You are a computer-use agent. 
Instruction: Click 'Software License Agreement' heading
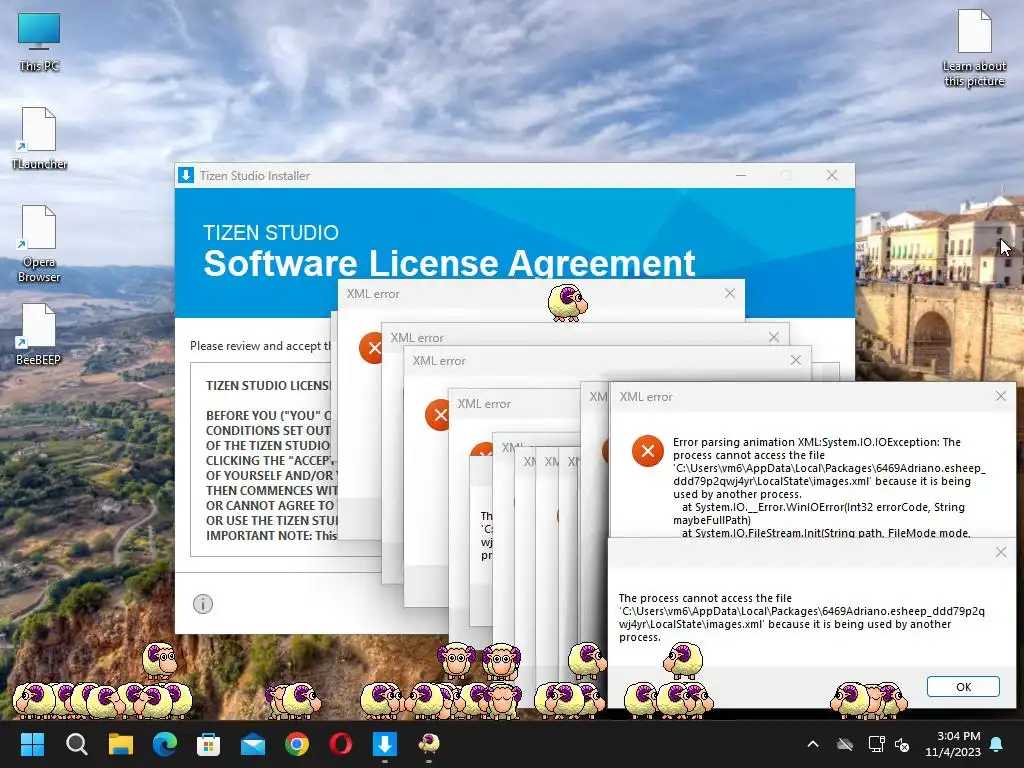click(449, 263)
